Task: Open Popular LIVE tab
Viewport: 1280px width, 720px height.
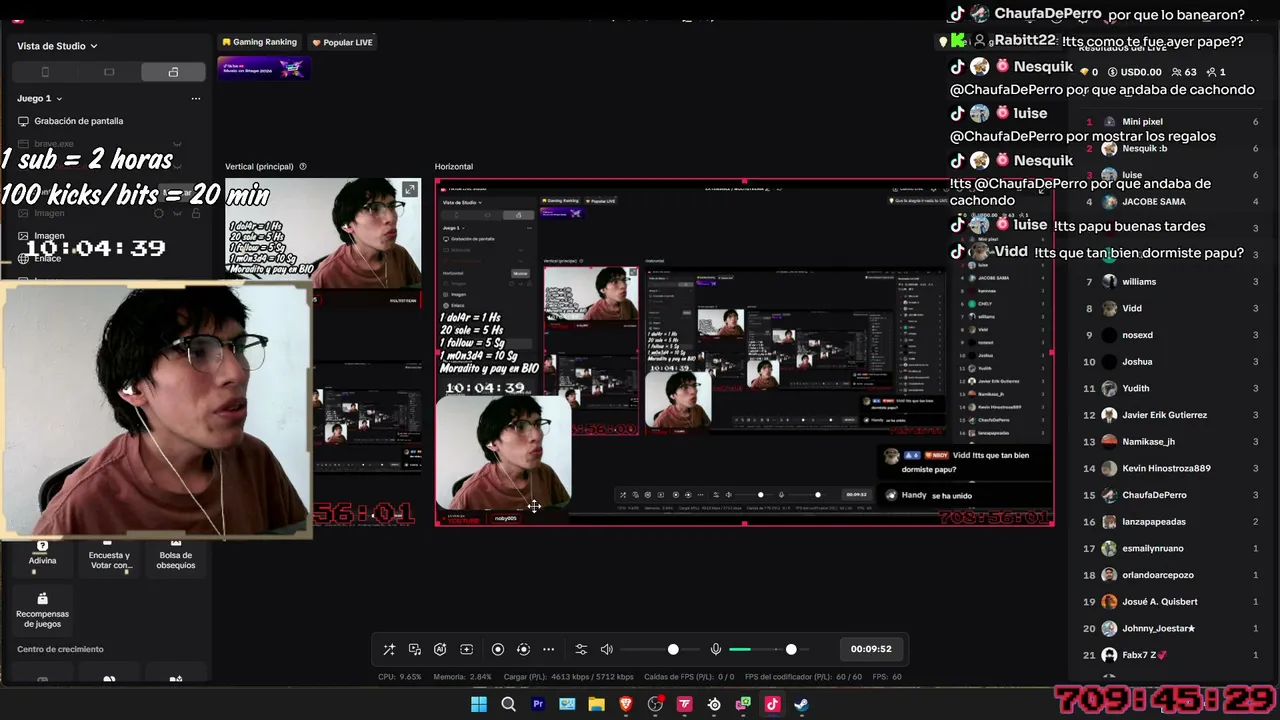Action: coord(343,42)
